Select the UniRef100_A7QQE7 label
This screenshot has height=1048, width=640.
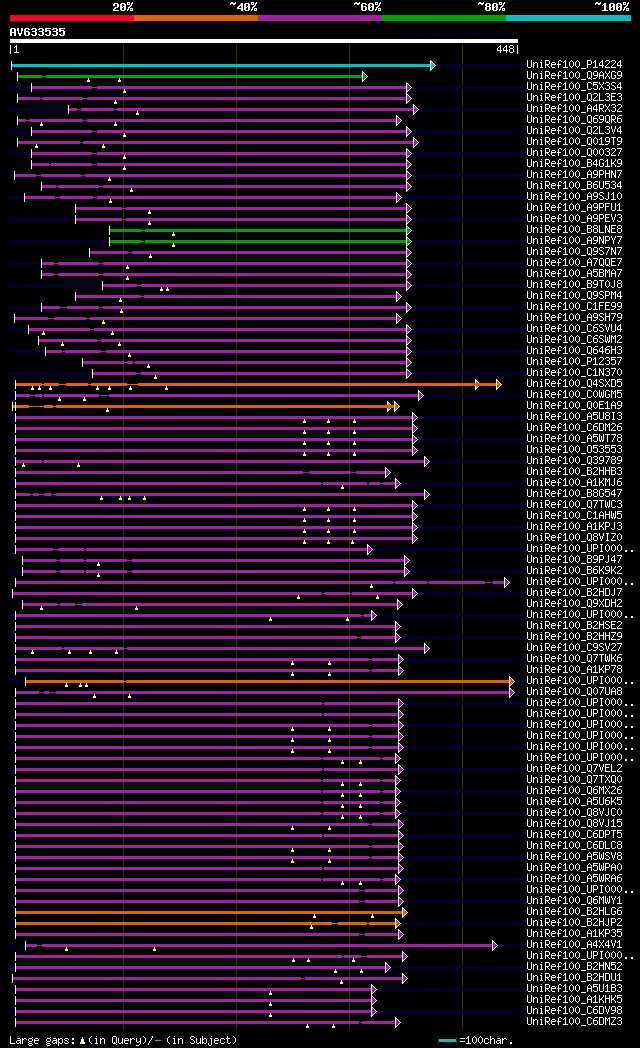point(574,262)
